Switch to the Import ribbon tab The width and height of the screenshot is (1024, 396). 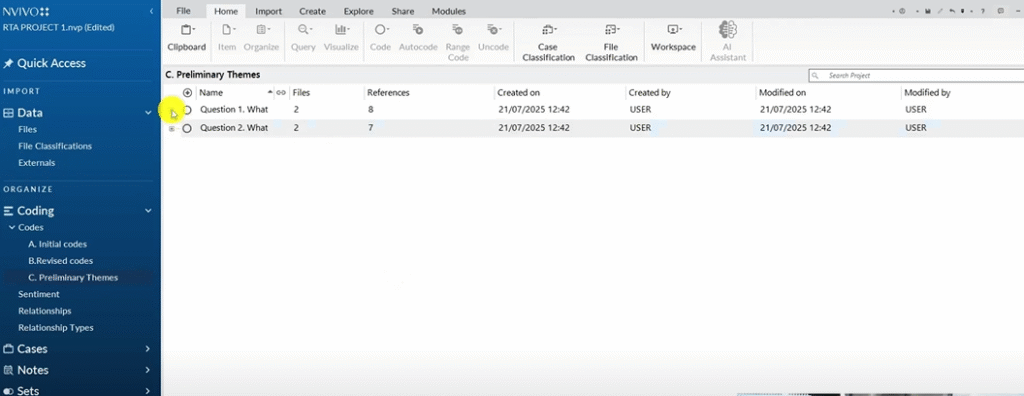pos(268,11)
